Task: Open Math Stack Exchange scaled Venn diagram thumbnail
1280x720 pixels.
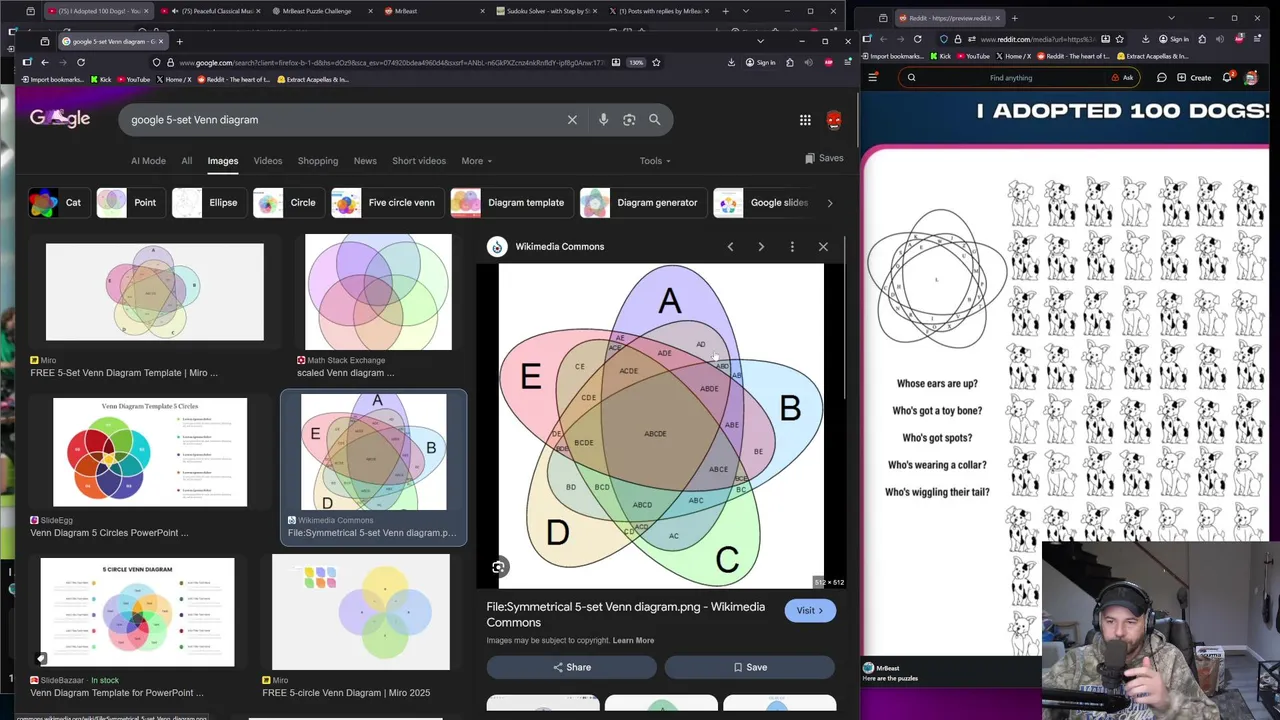Action: [378, 292]
